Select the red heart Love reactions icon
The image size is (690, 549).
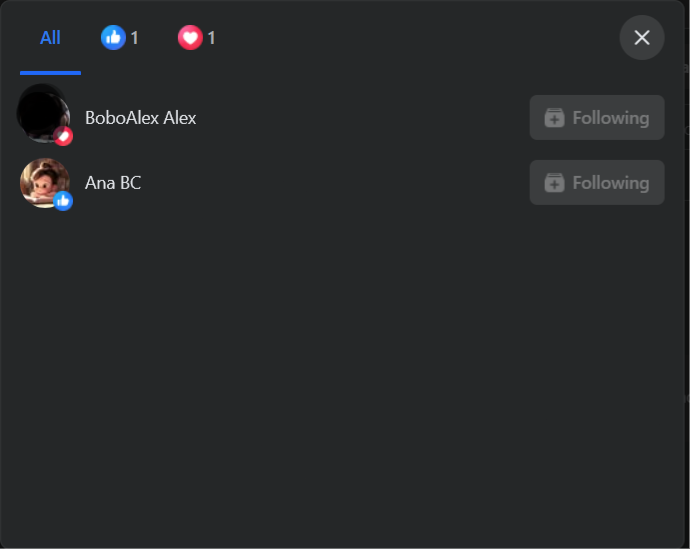click(x=190, y=37)
